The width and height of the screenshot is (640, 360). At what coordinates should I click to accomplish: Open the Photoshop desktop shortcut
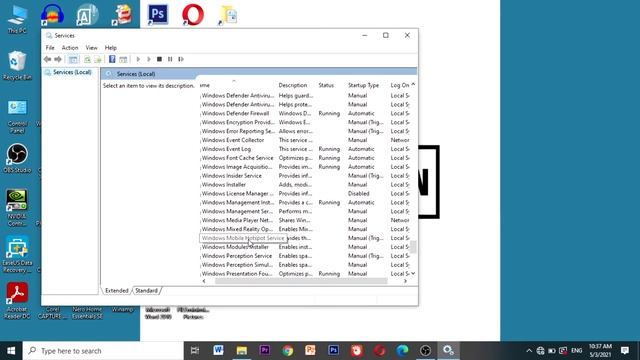coord(158,15)
